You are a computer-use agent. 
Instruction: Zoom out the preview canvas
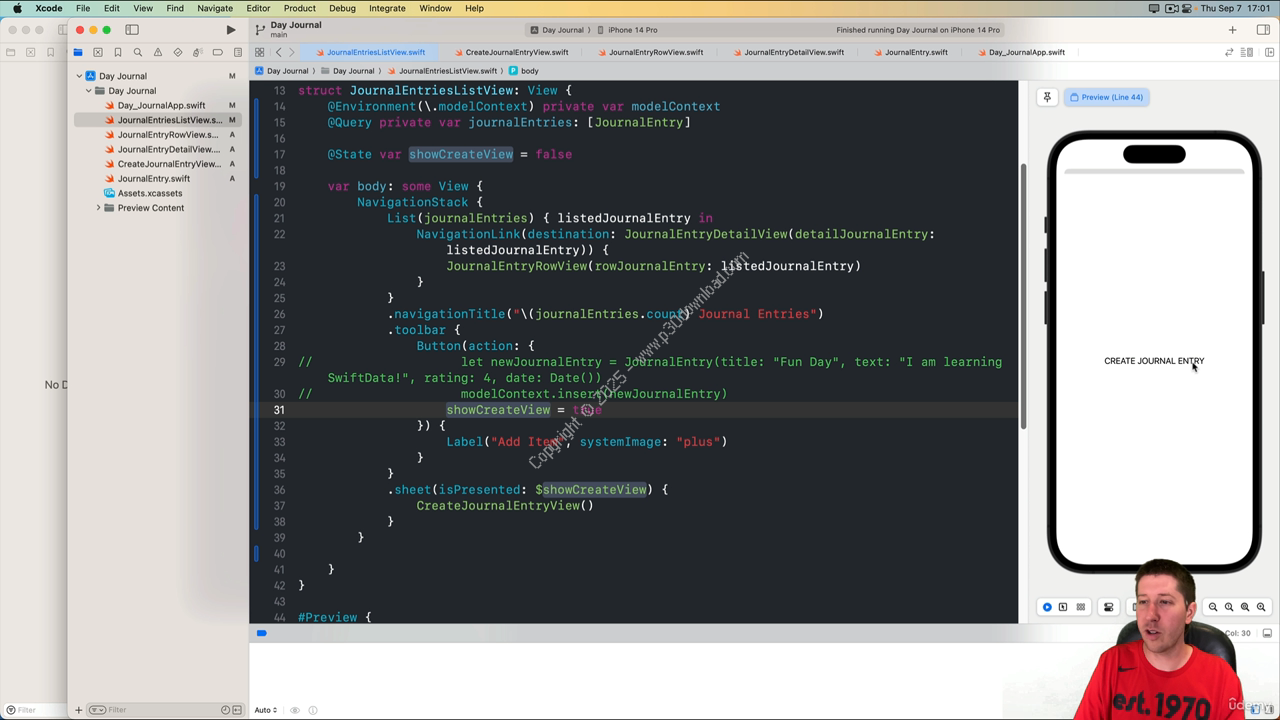coord(1213,607)
